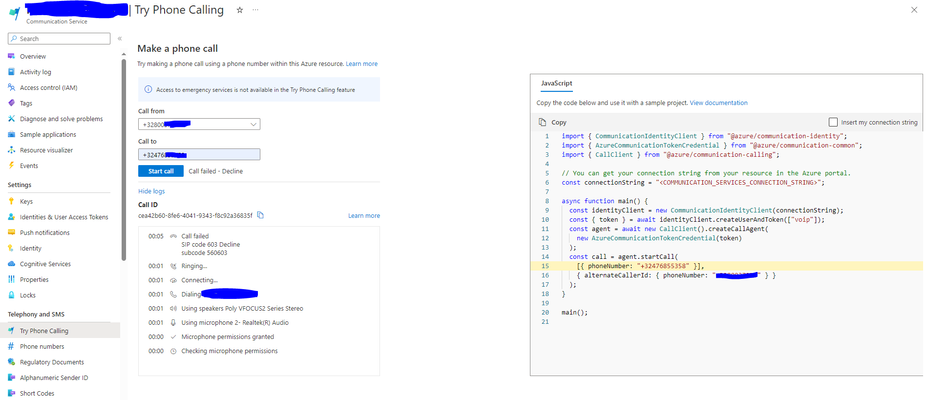This screenshot has height=400, width=928.
Task: Open the Overview sidebar item
Action: tap(33, 56)
